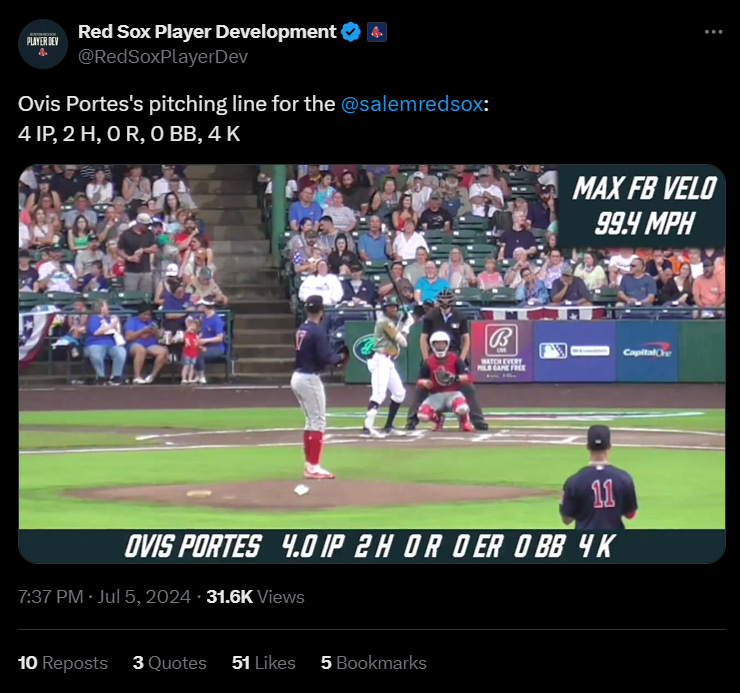This screenshot has height=693, width=740.
Task: Open the Red Sox Player Development profile name
Action: click(x=207, y=32)
